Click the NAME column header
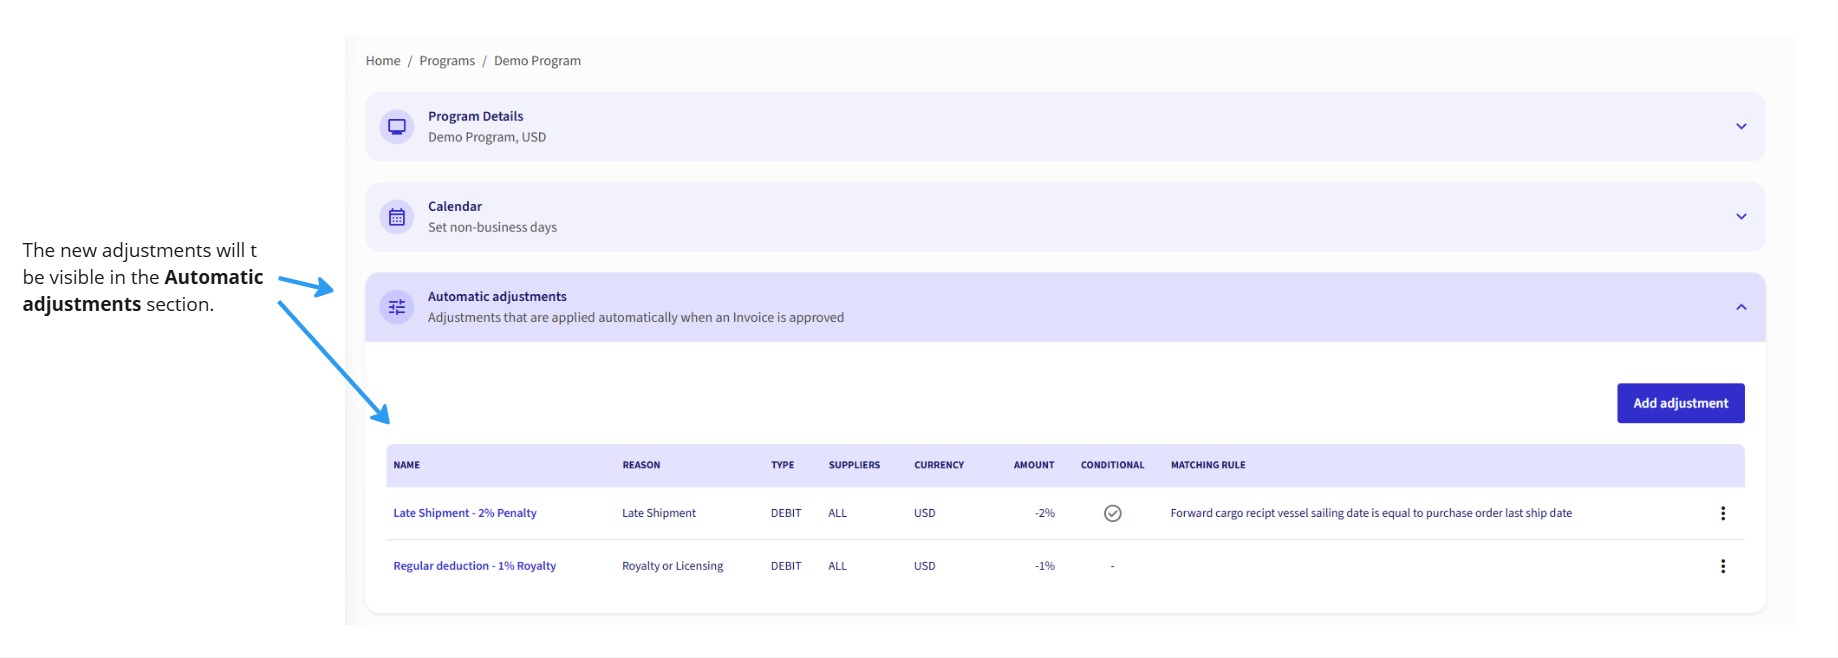The width and height of the screenshot is (1838, 658). tap(407, 465)
